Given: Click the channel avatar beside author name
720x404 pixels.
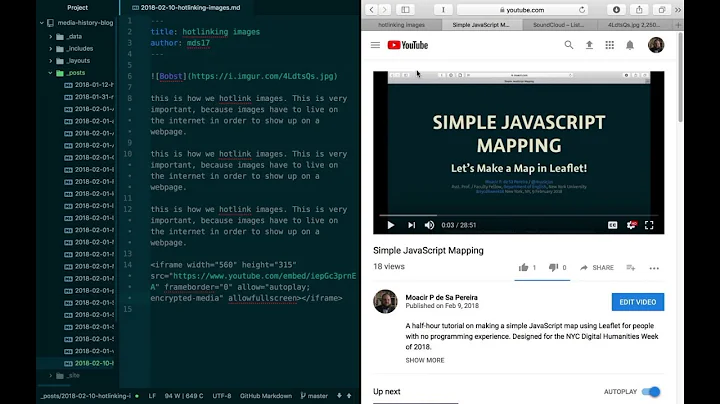Looking at the screenshot, I should click(385, 302).
